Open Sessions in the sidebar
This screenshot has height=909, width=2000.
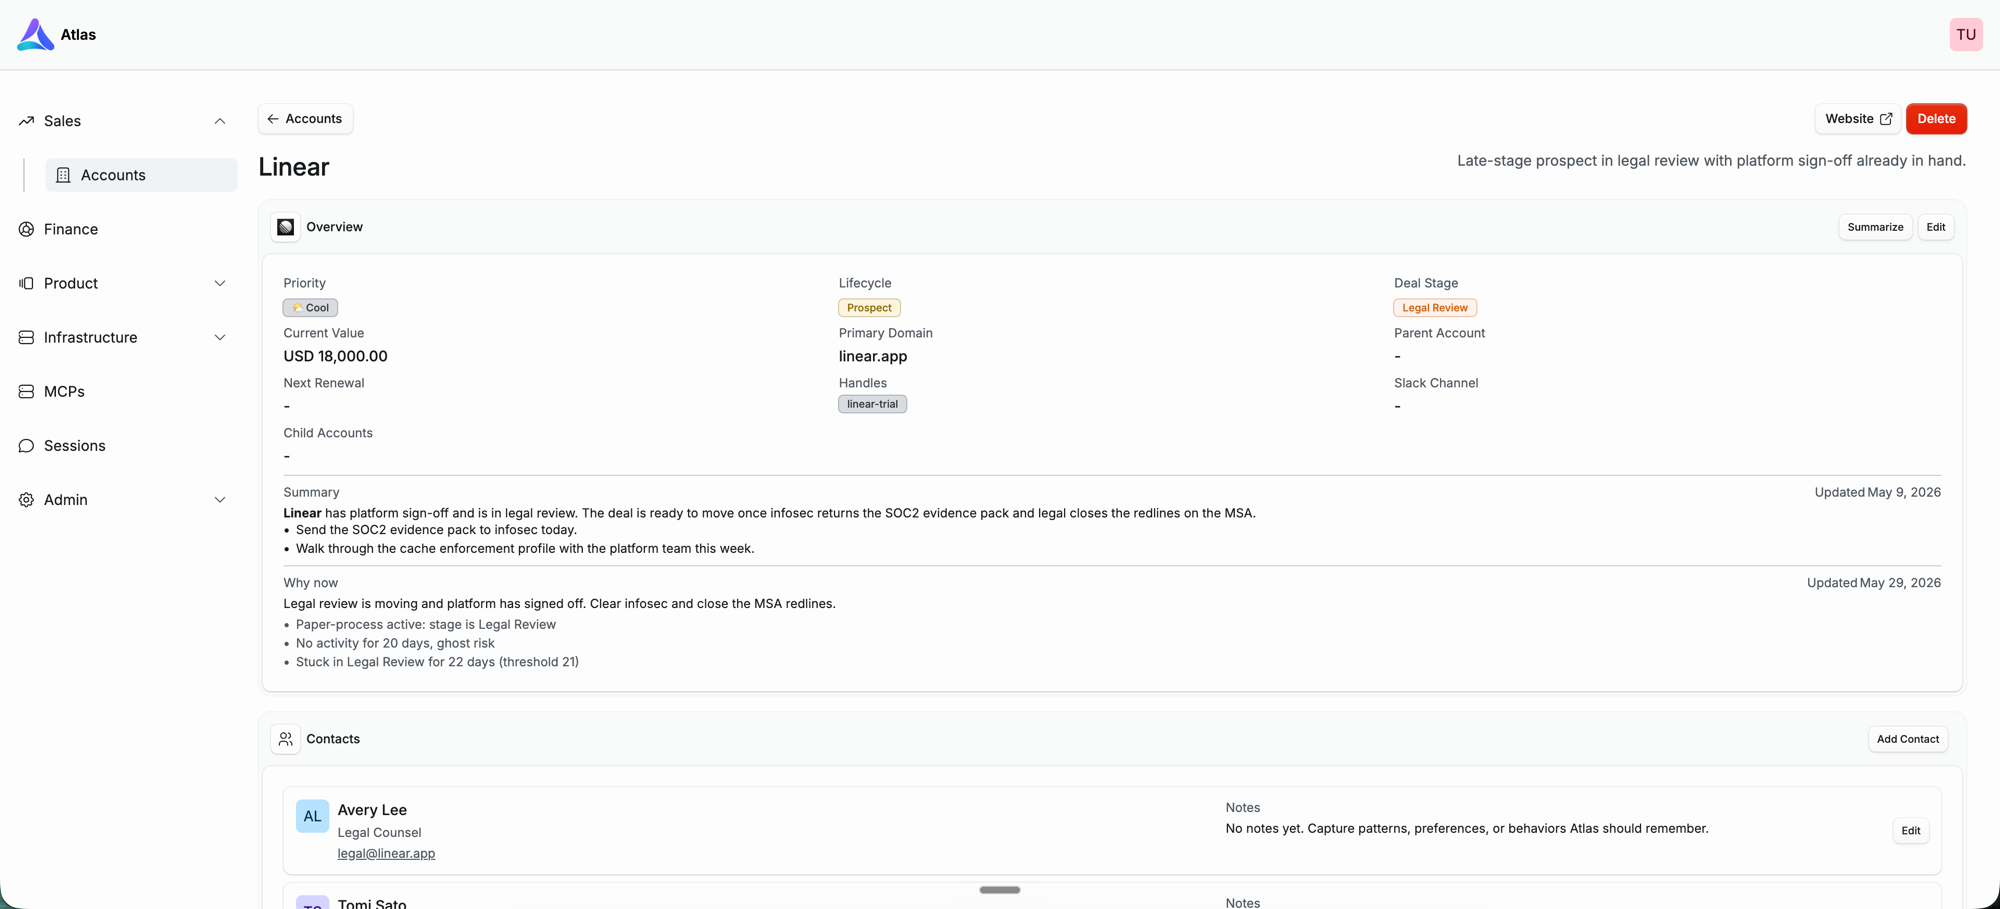pyautogui.click(x=123, y=445)
